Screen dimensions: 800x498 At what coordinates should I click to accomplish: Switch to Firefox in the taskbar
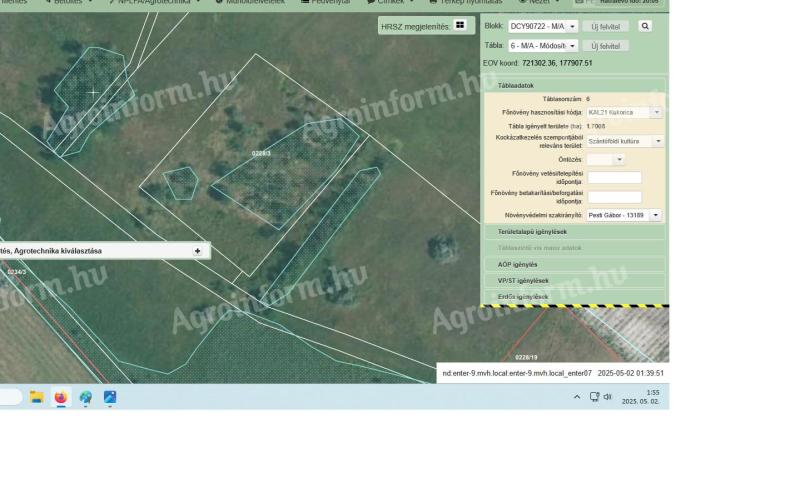pyautogui.click(x=61, y=397)
